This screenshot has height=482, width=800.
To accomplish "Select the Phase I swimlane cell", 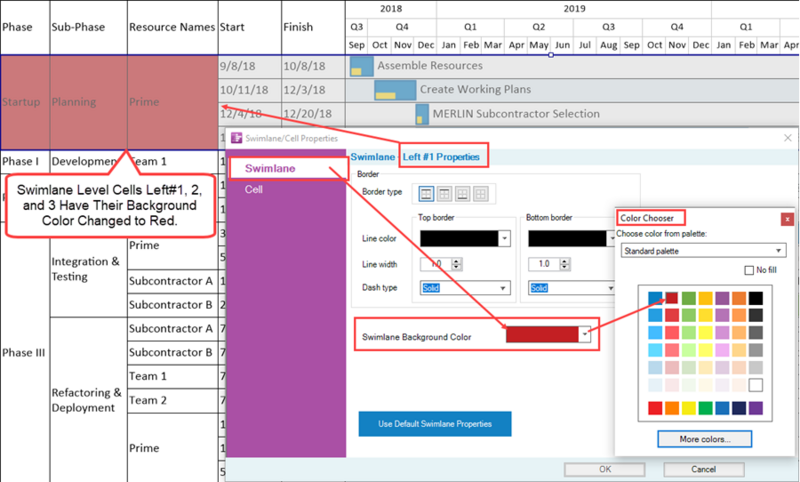I will (x=25, y=162).
